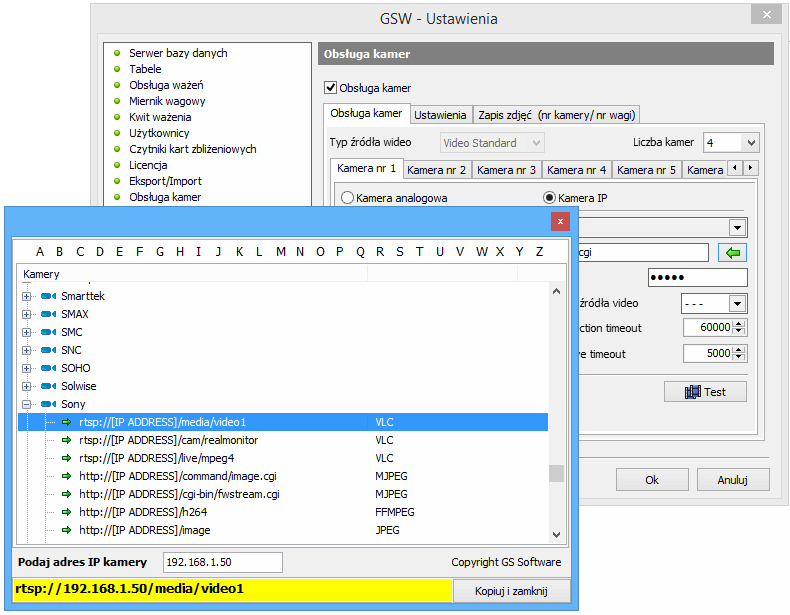This screenshot has height=615, width=790.
Task: Click the camera icon next to Smarttek
Action: [x=48, y=297]
